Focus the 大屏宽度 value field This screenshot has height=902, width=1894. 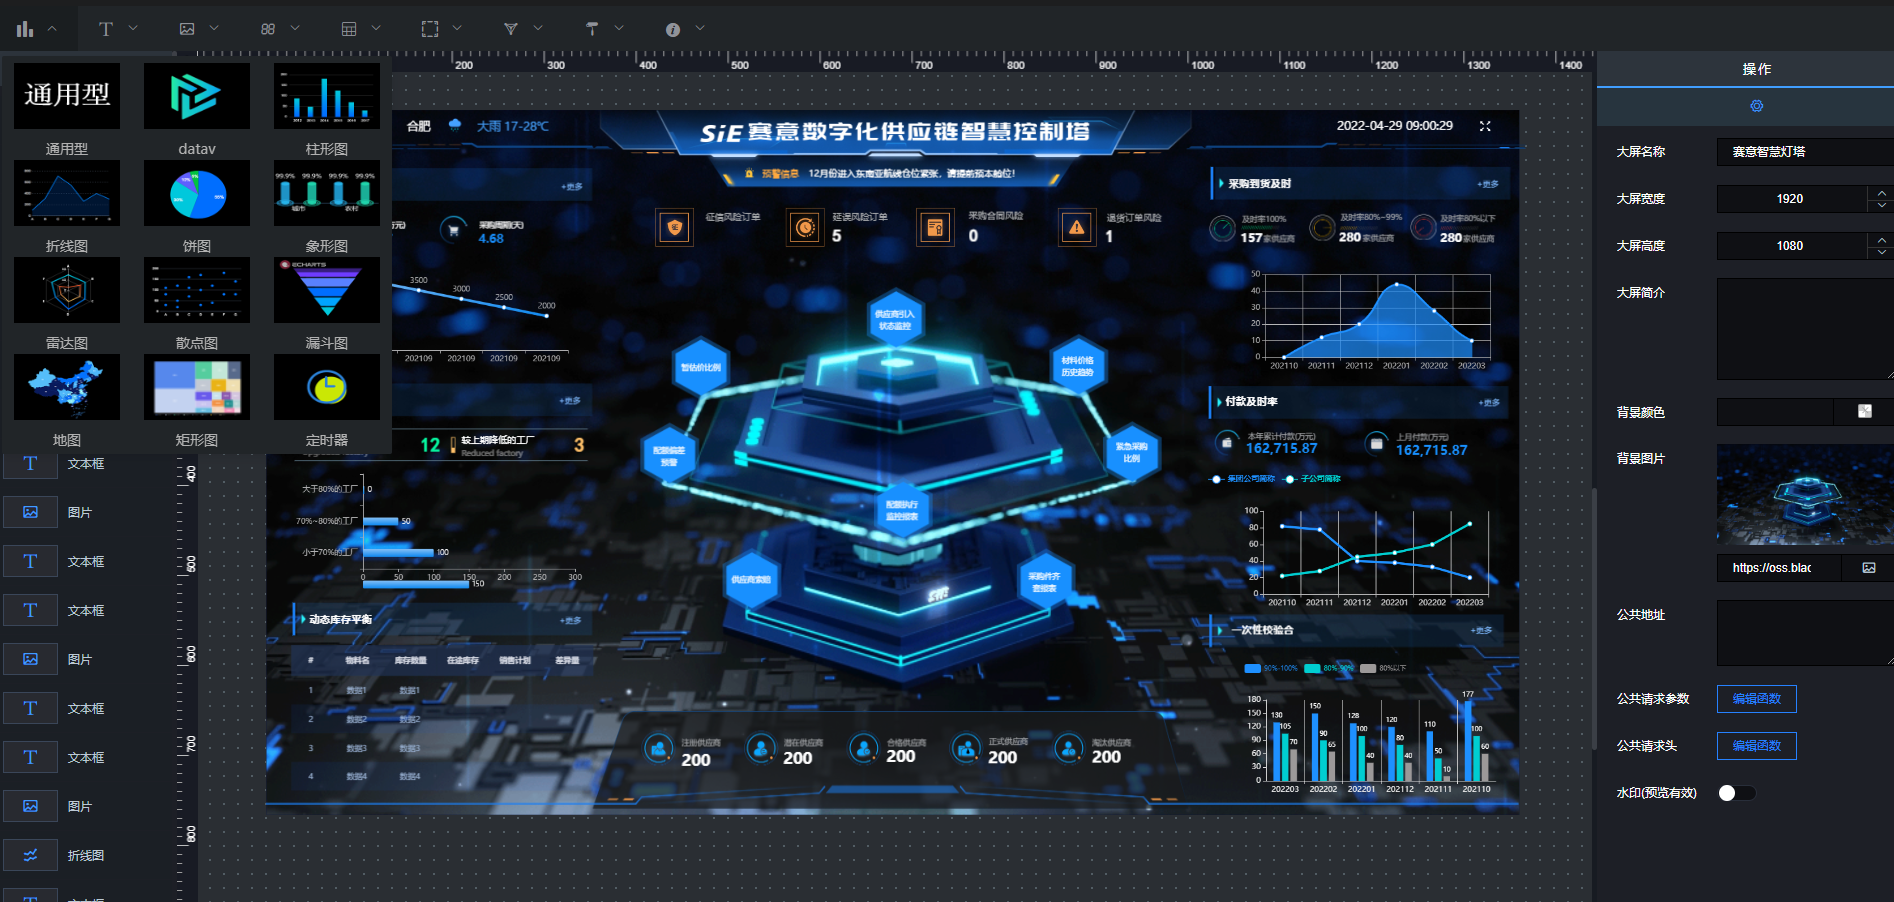point(1791,199)
